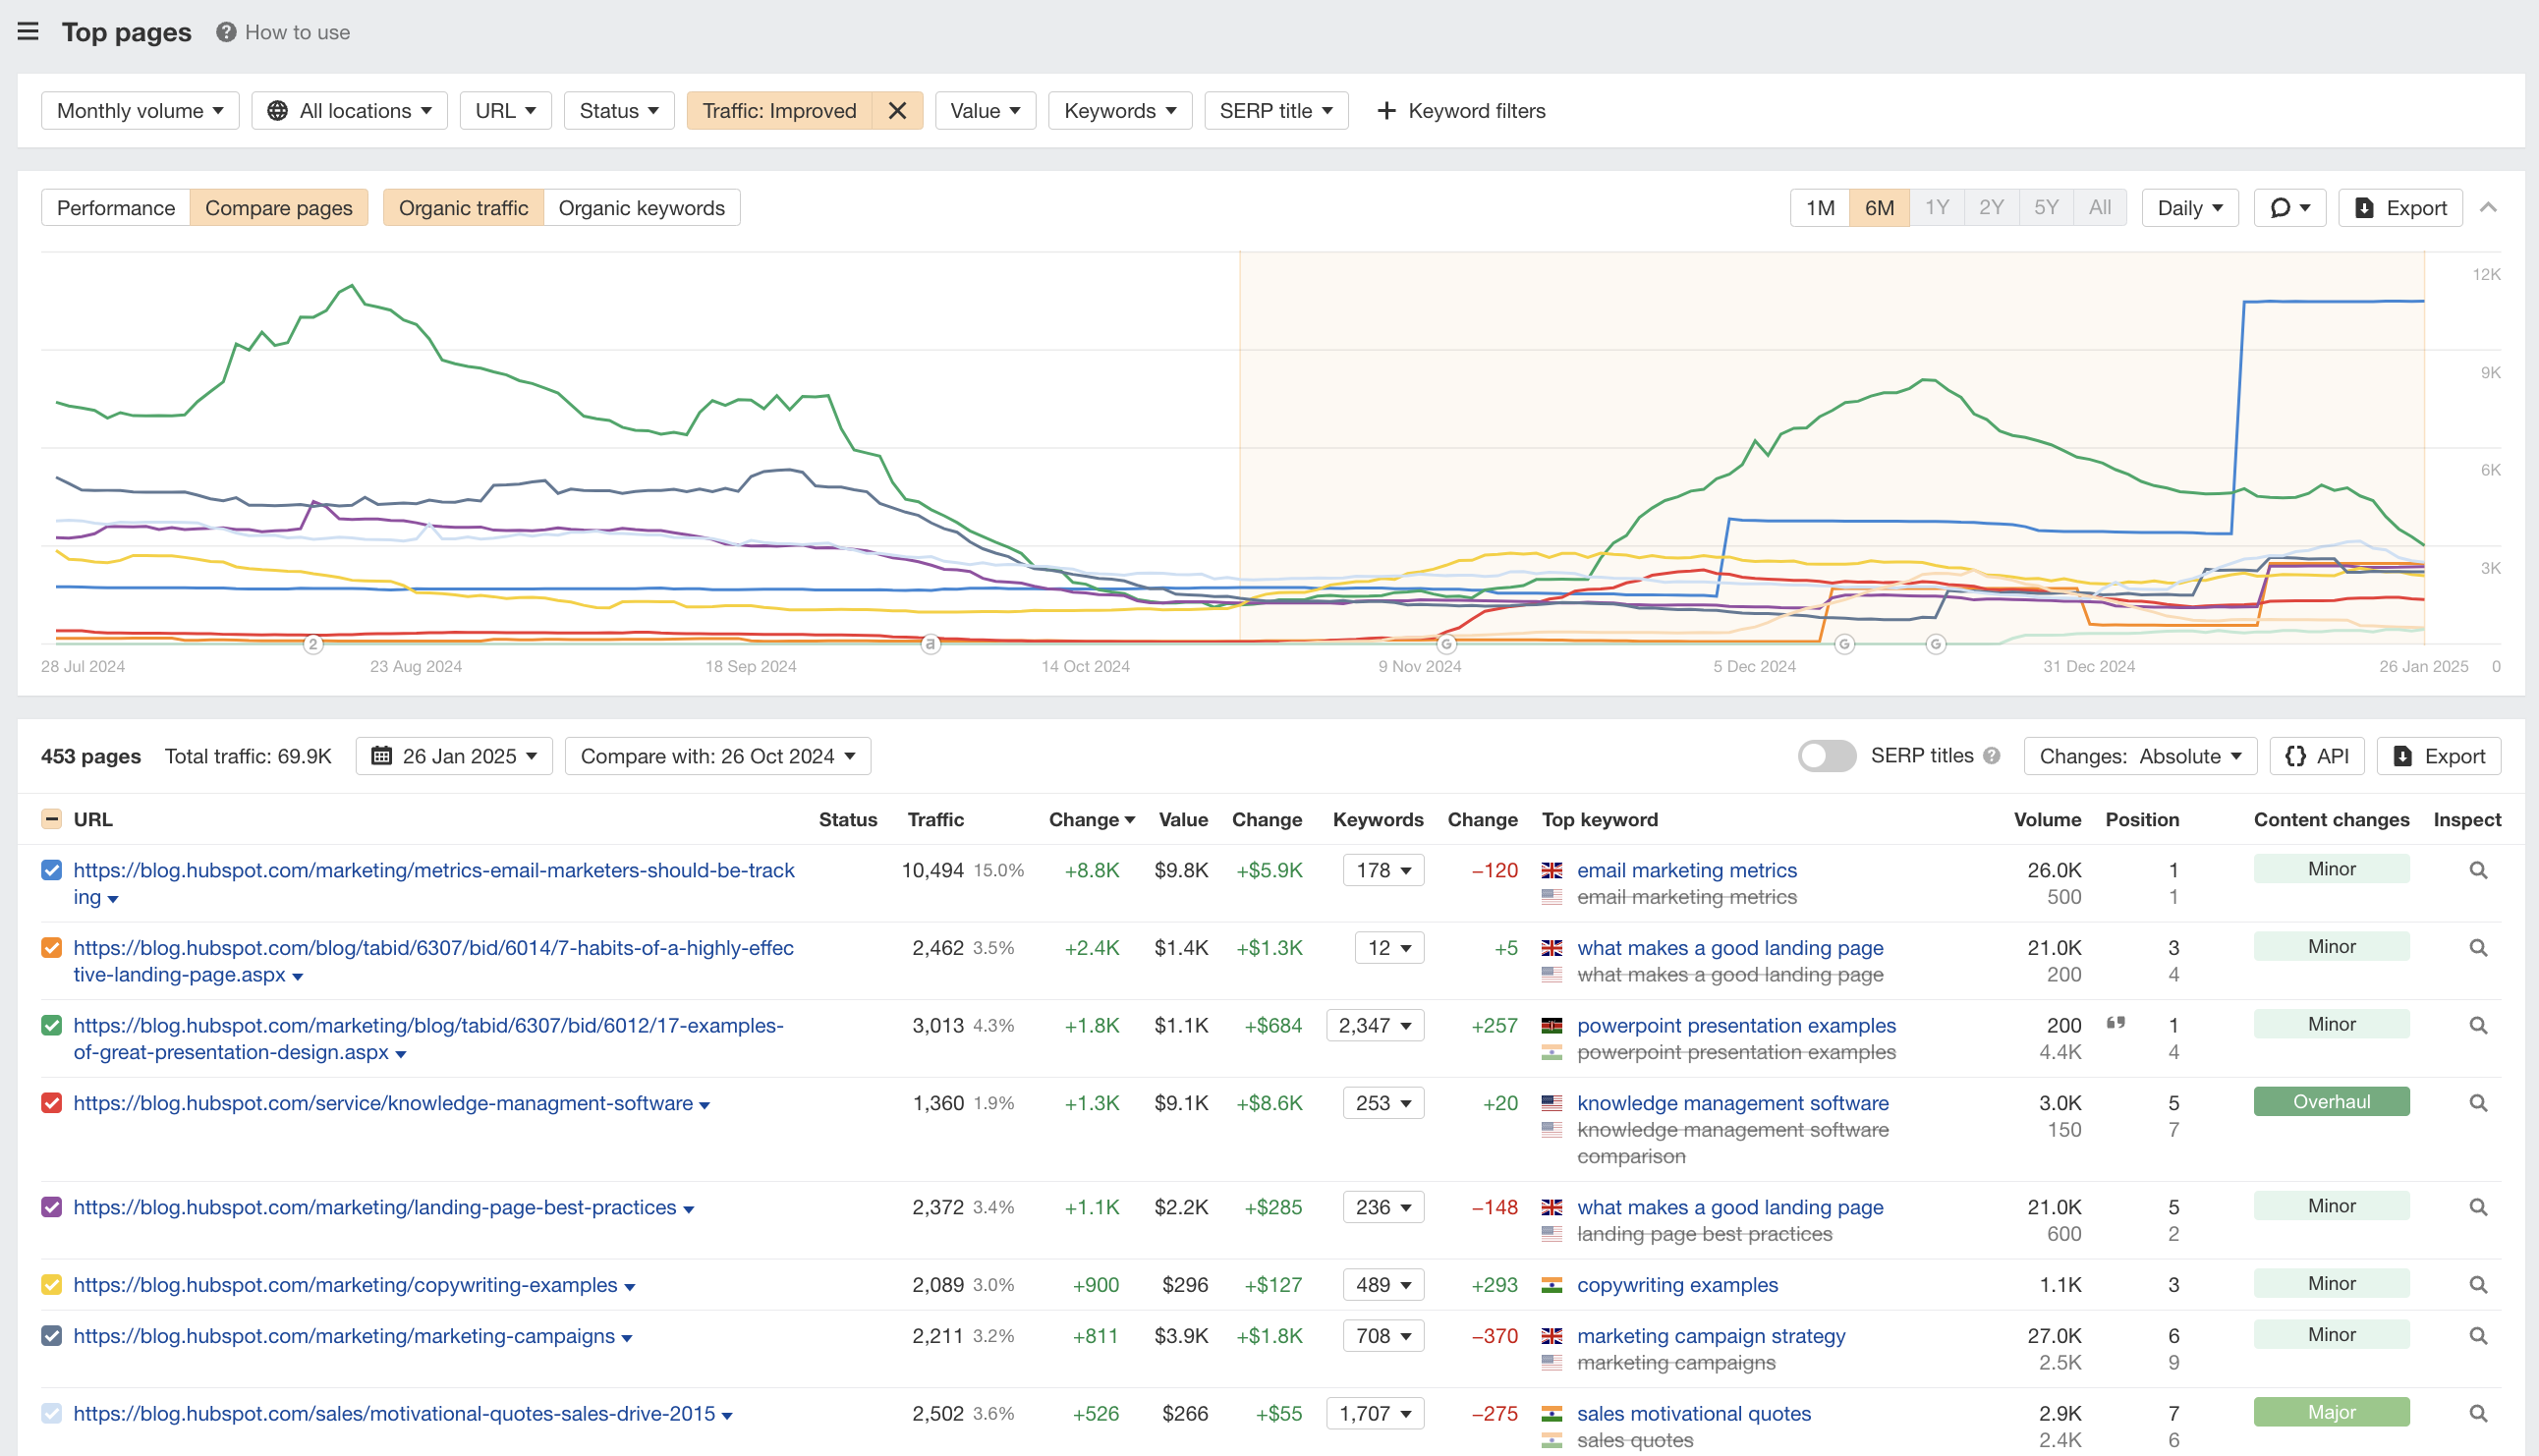
Task: Inspect the email marketing metrics row
Action: coord(2478,870)
